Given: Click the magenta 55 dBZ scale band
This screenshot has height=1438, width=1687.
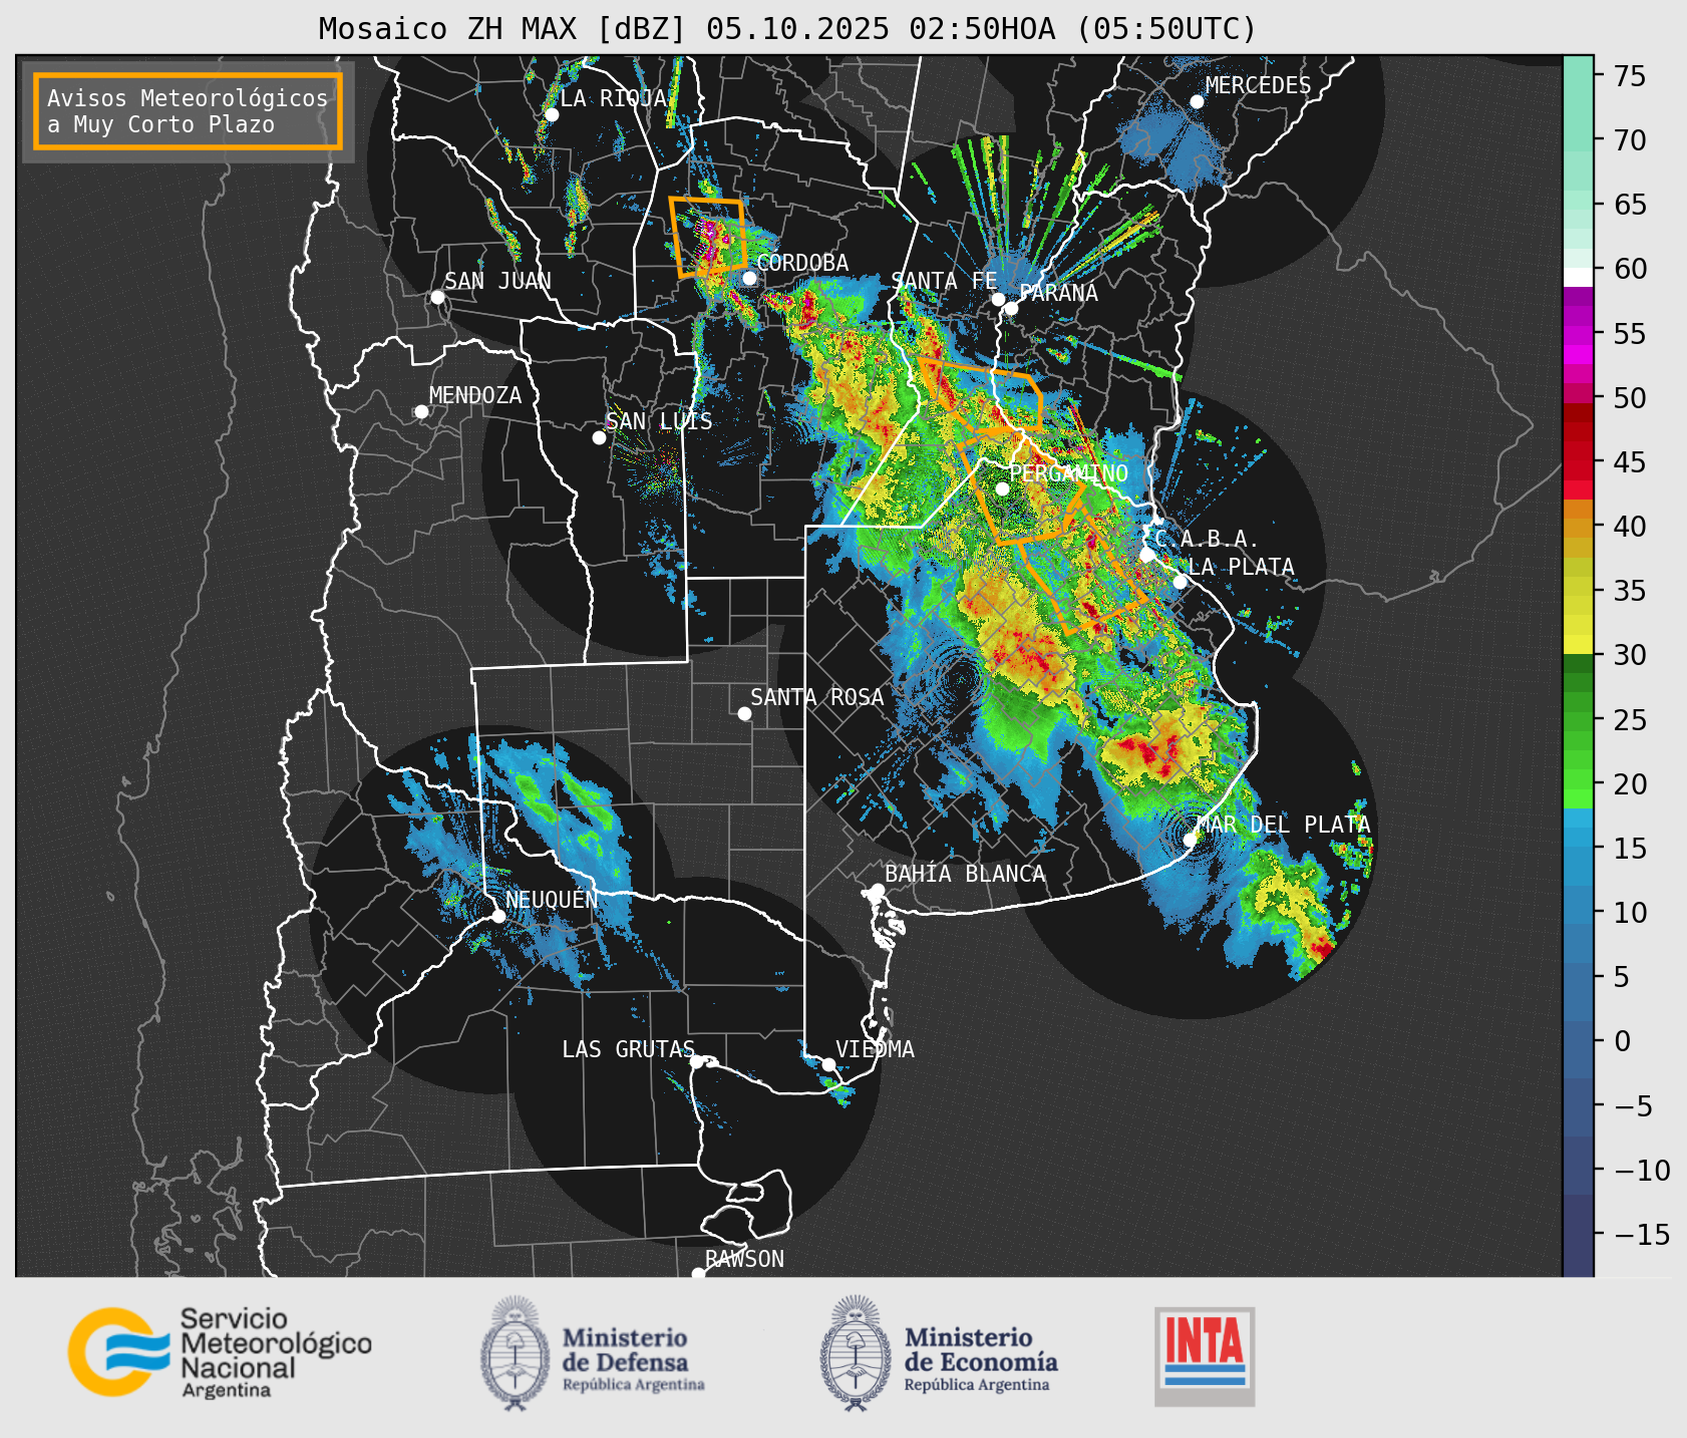Looking at the screenshot, I should click(1578, 333).
